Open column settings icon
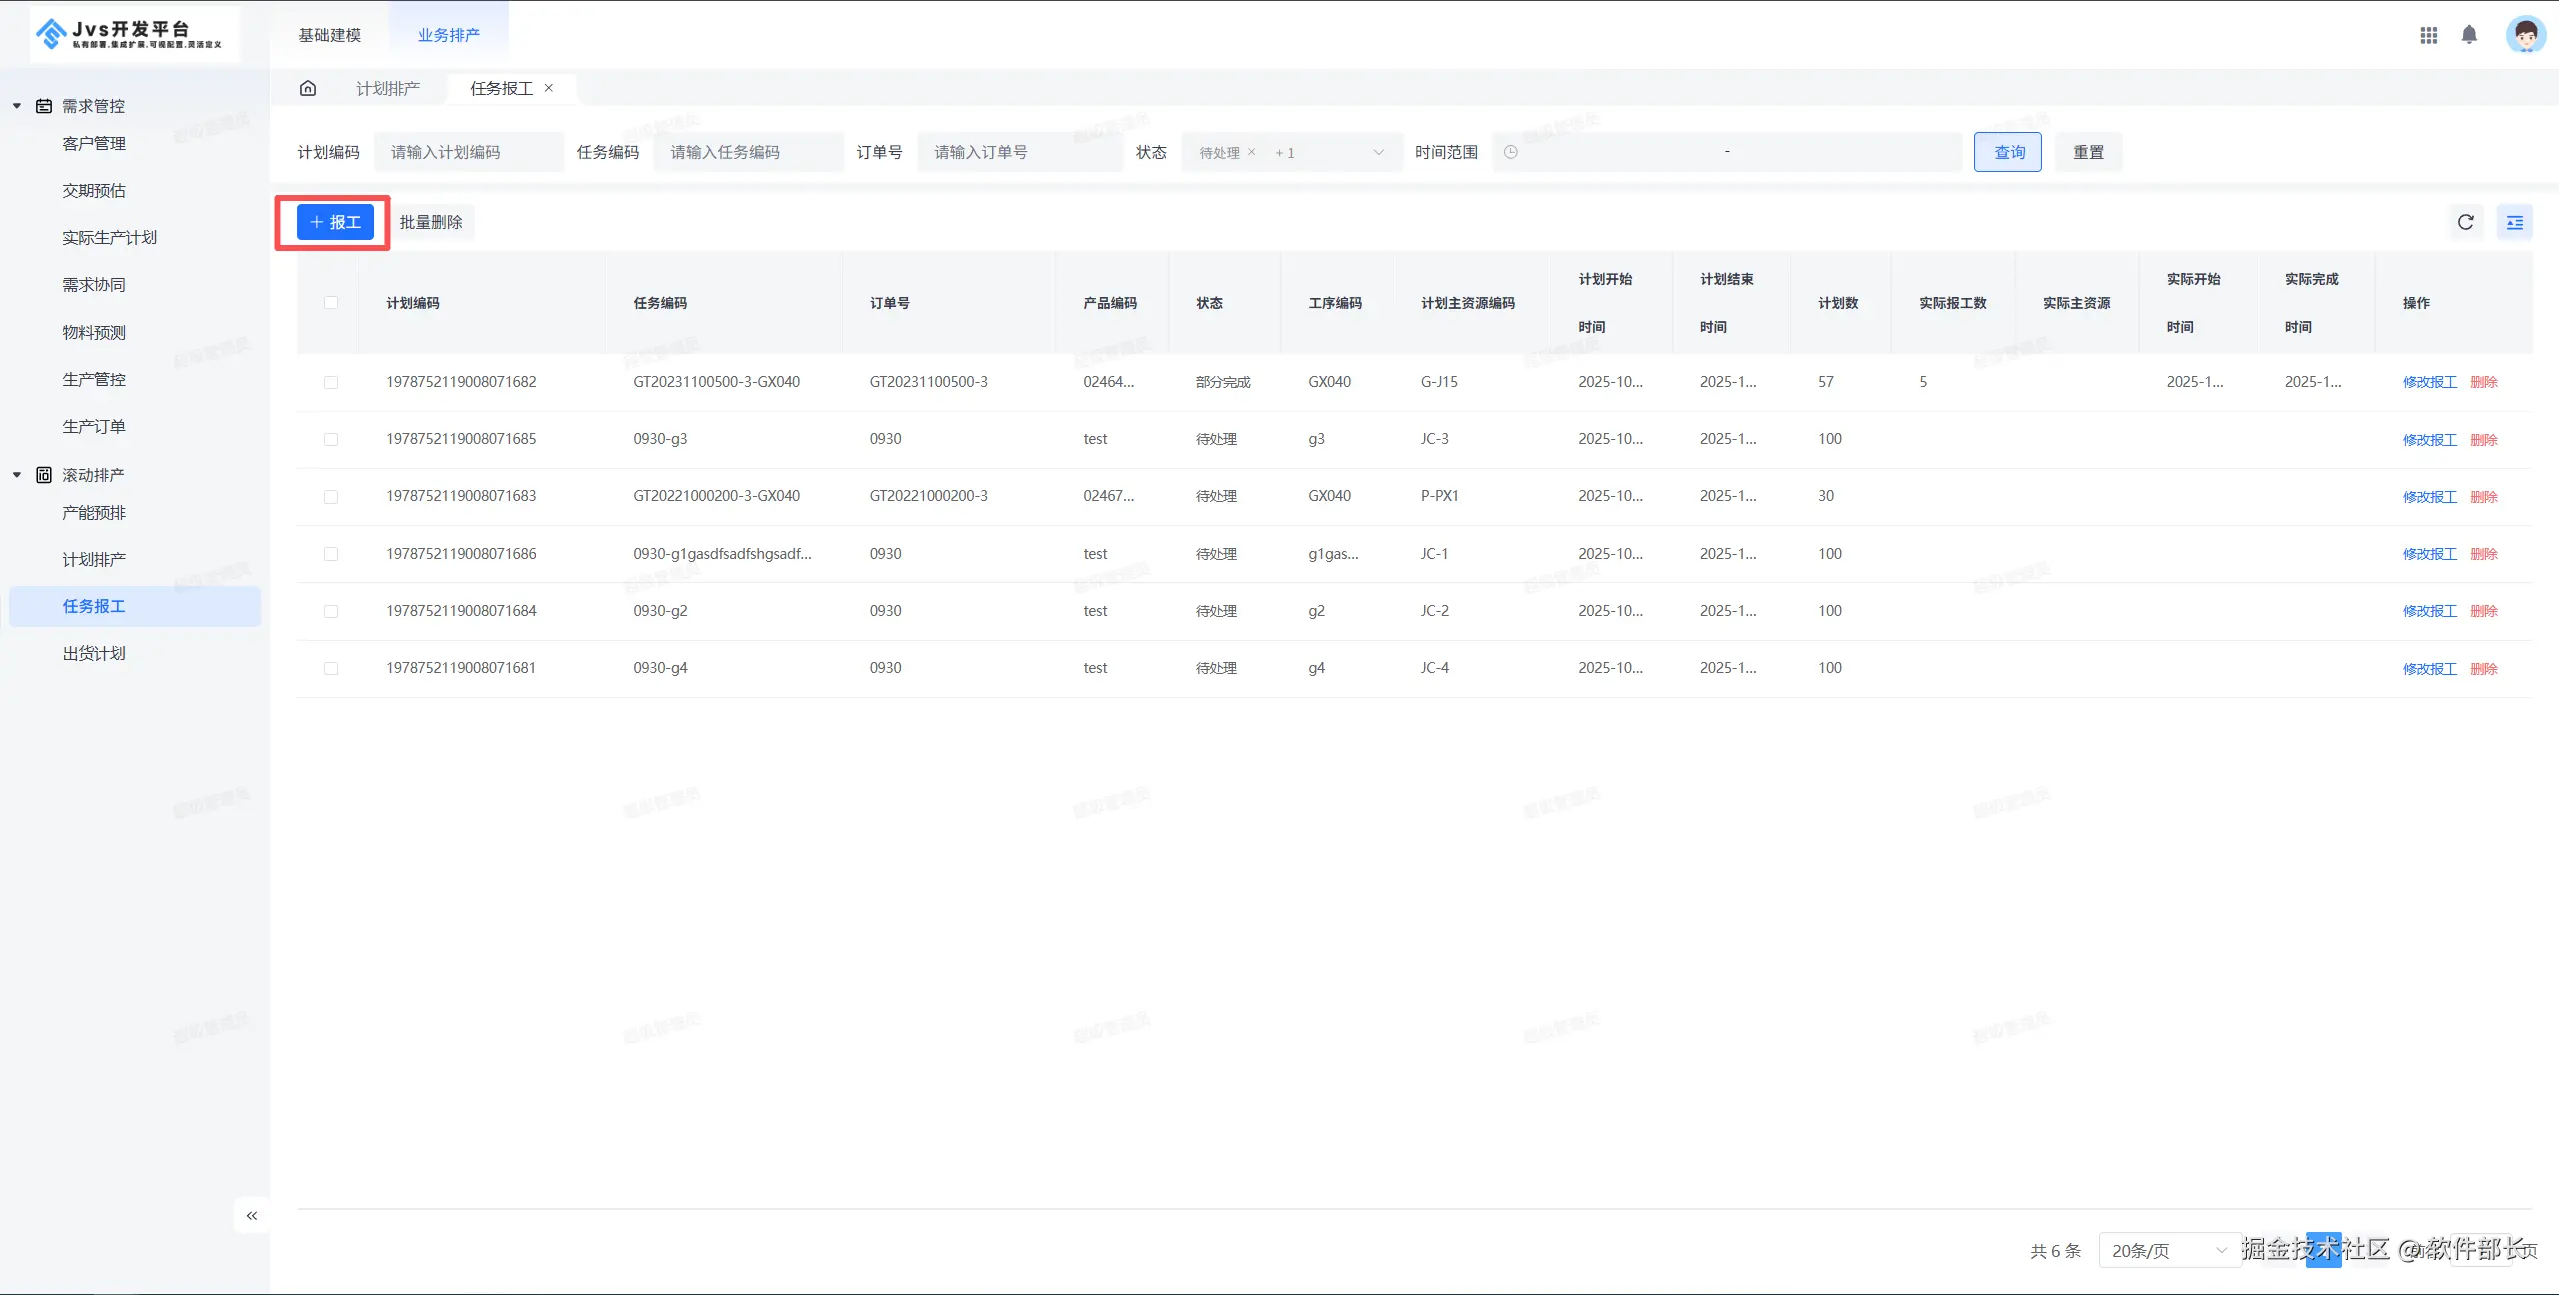This screenshot has height=1295, width=2559. pos(2514,222)
